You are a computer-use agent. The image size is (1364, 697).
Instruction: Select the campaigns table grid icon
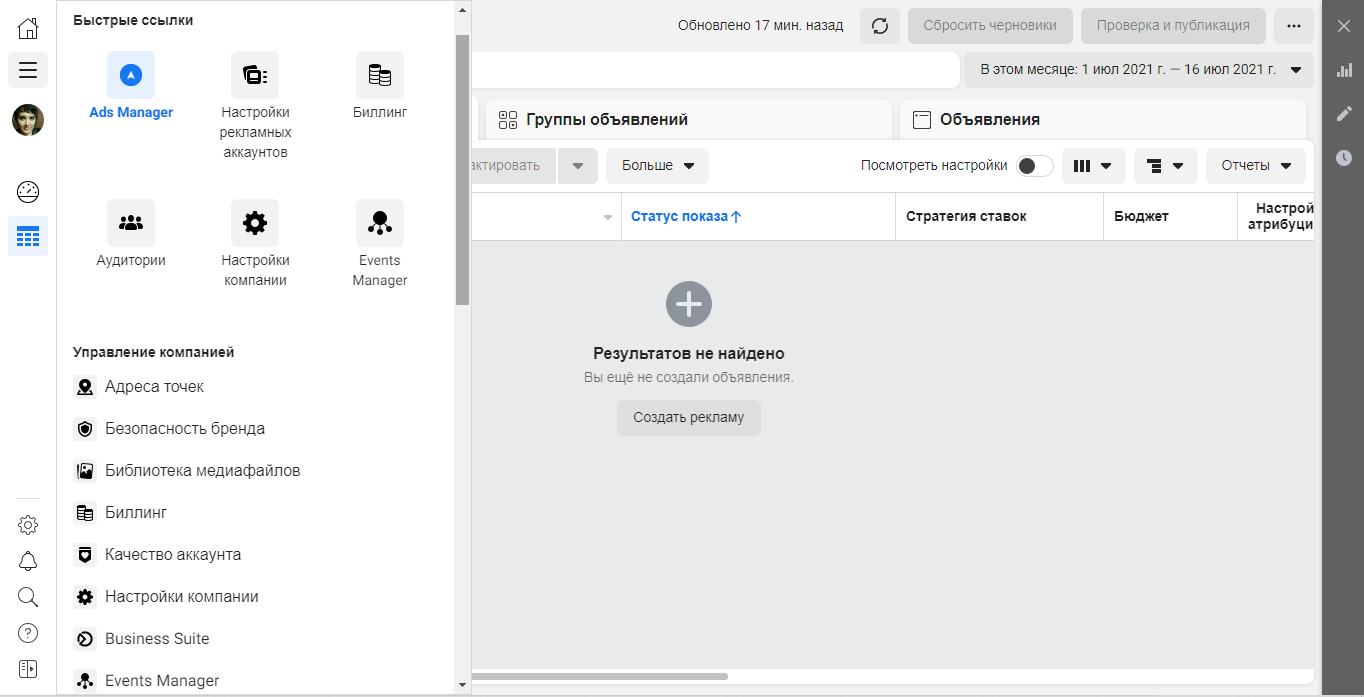[28, 236]
